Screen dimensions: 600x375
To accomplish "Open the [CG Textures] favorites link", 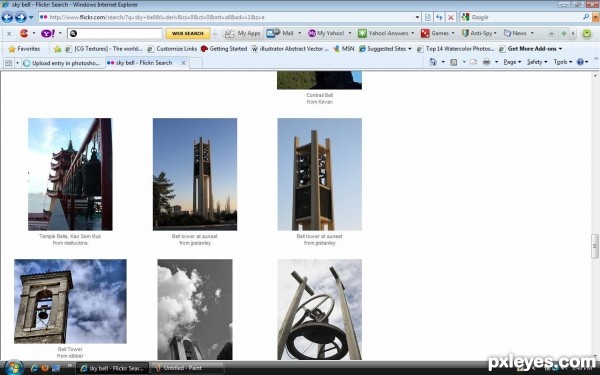I will tap(104, 49).
